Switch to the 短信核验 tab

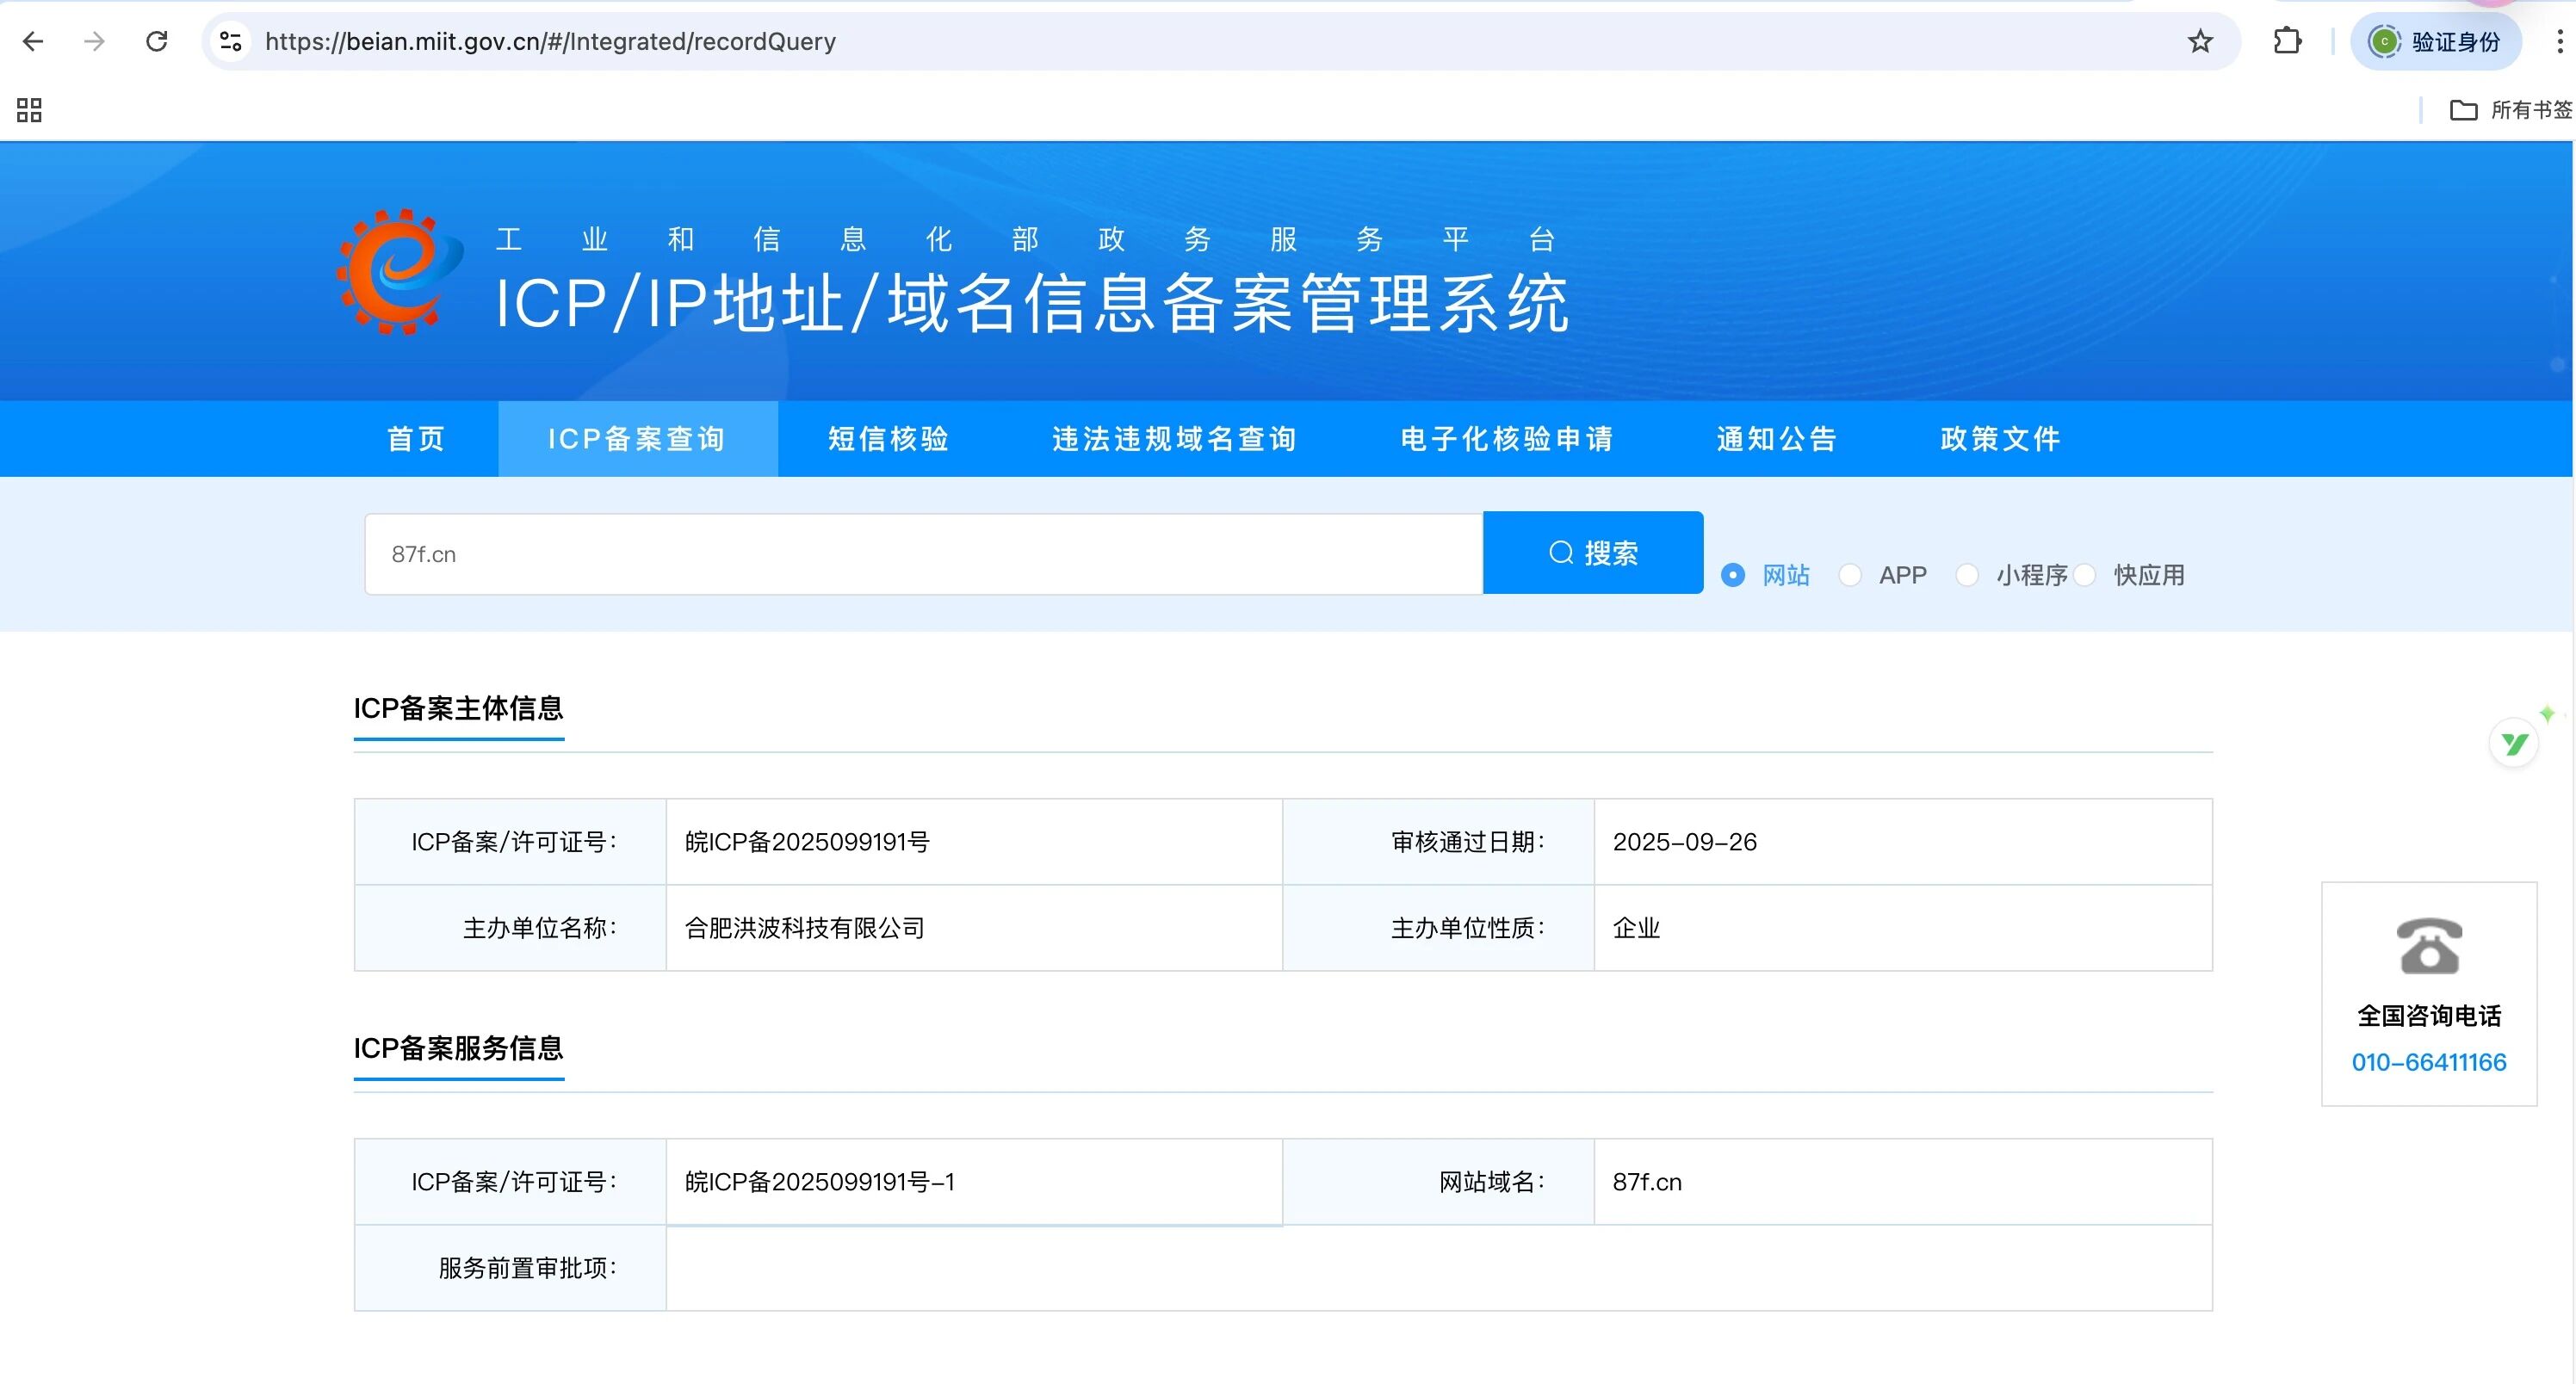click(x=888, y=439)
